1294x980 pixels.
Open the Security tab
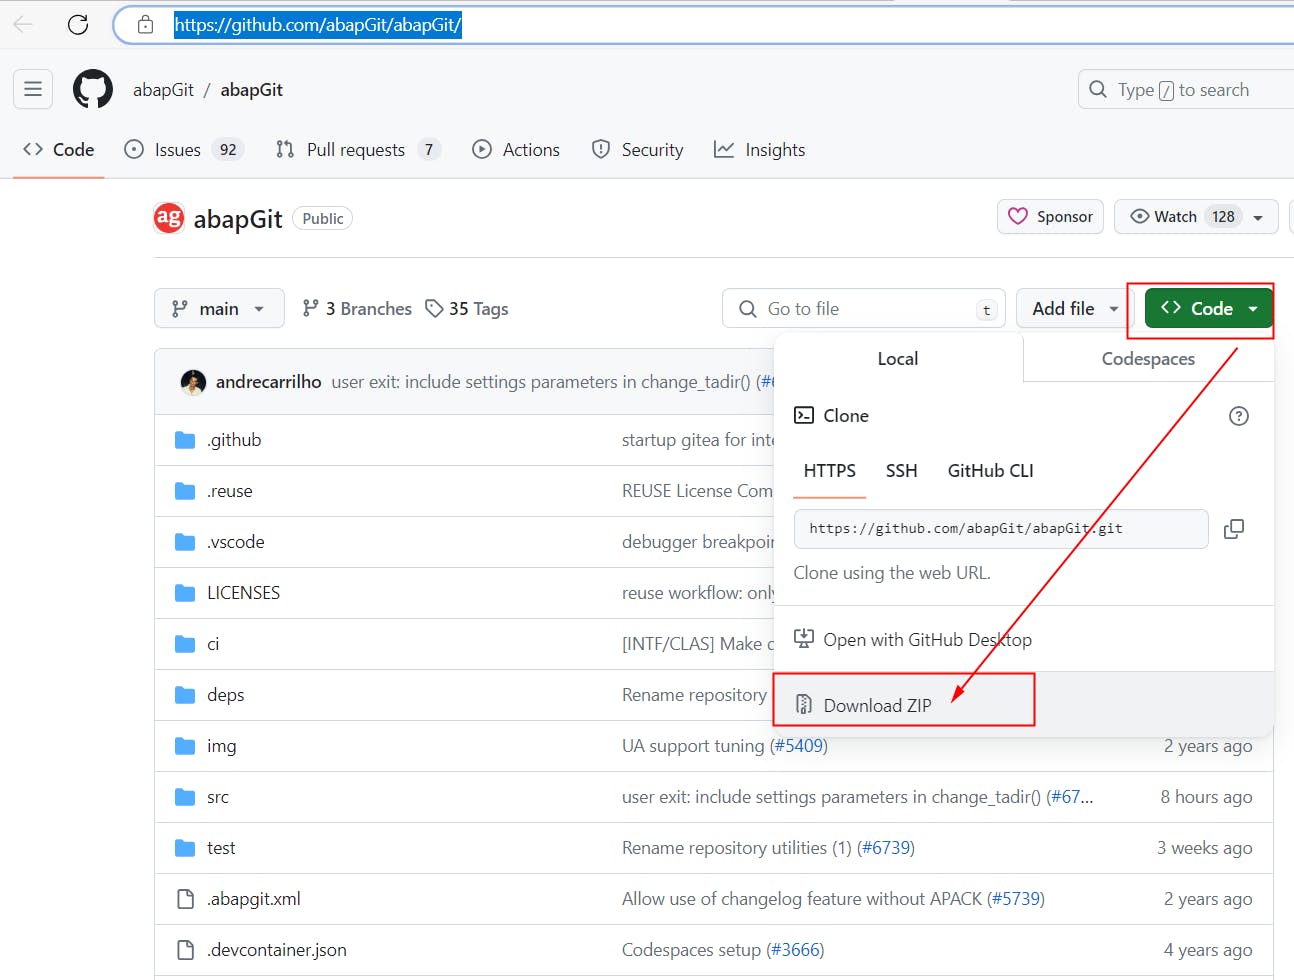[638, 149]
